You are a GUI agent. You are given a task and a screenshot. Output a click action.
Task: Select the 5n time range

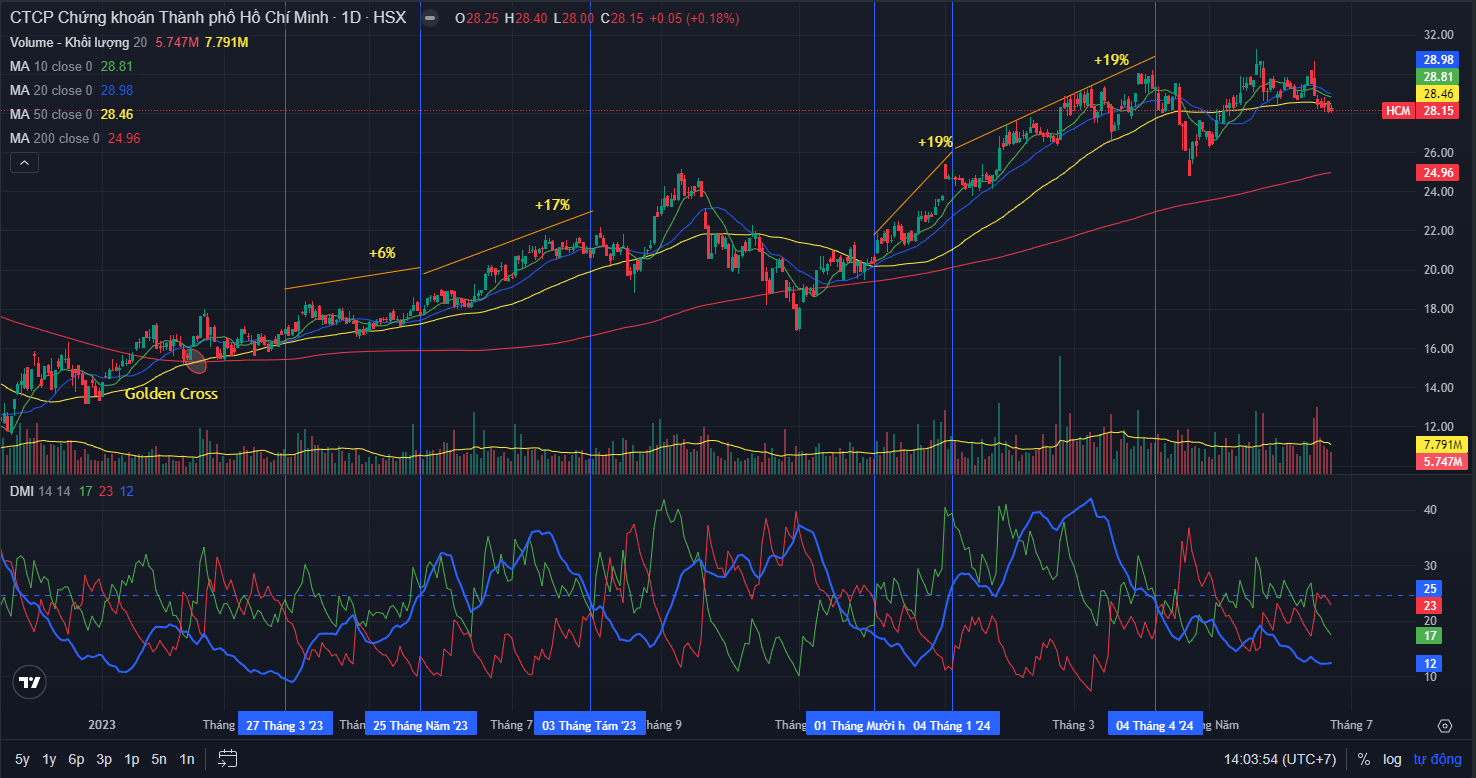(159, 759)
